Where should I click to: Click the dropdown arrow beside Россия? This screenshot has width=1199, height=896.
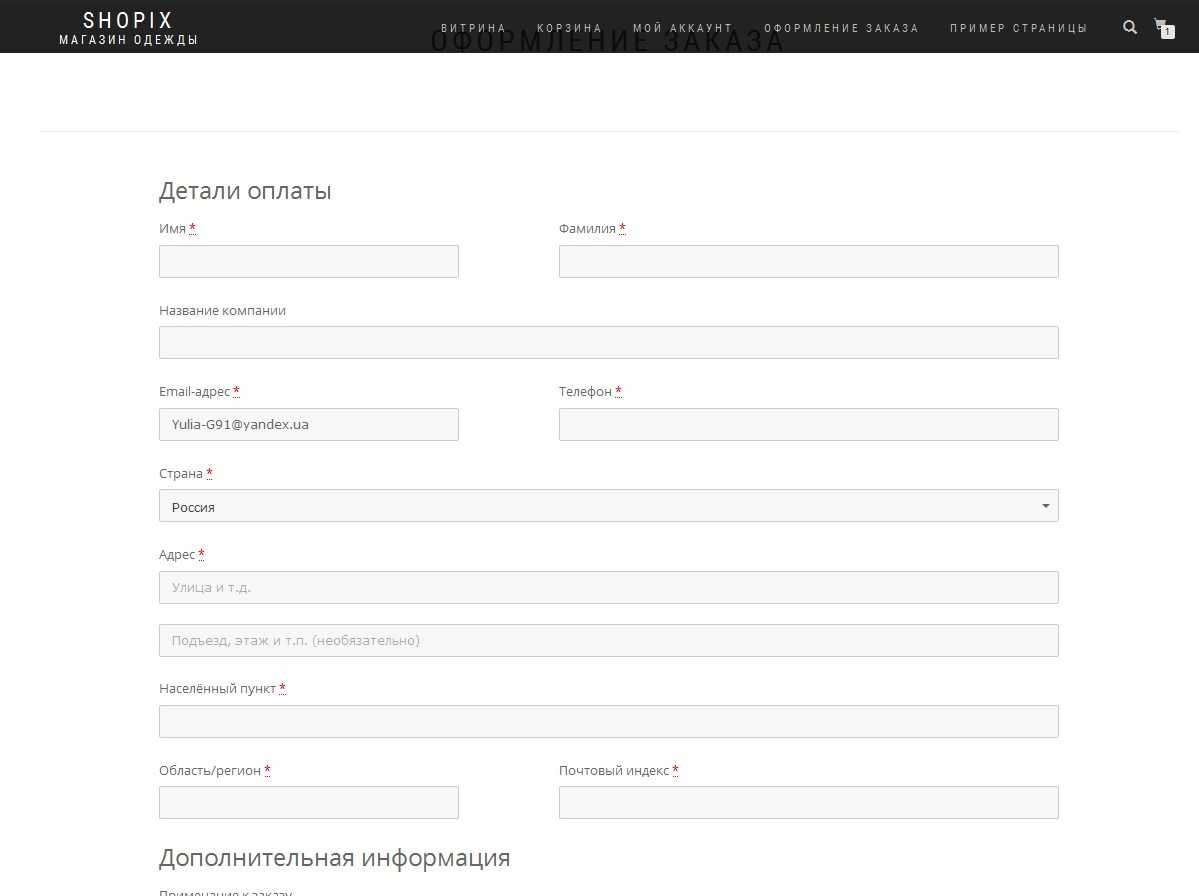coord(1045,506)
